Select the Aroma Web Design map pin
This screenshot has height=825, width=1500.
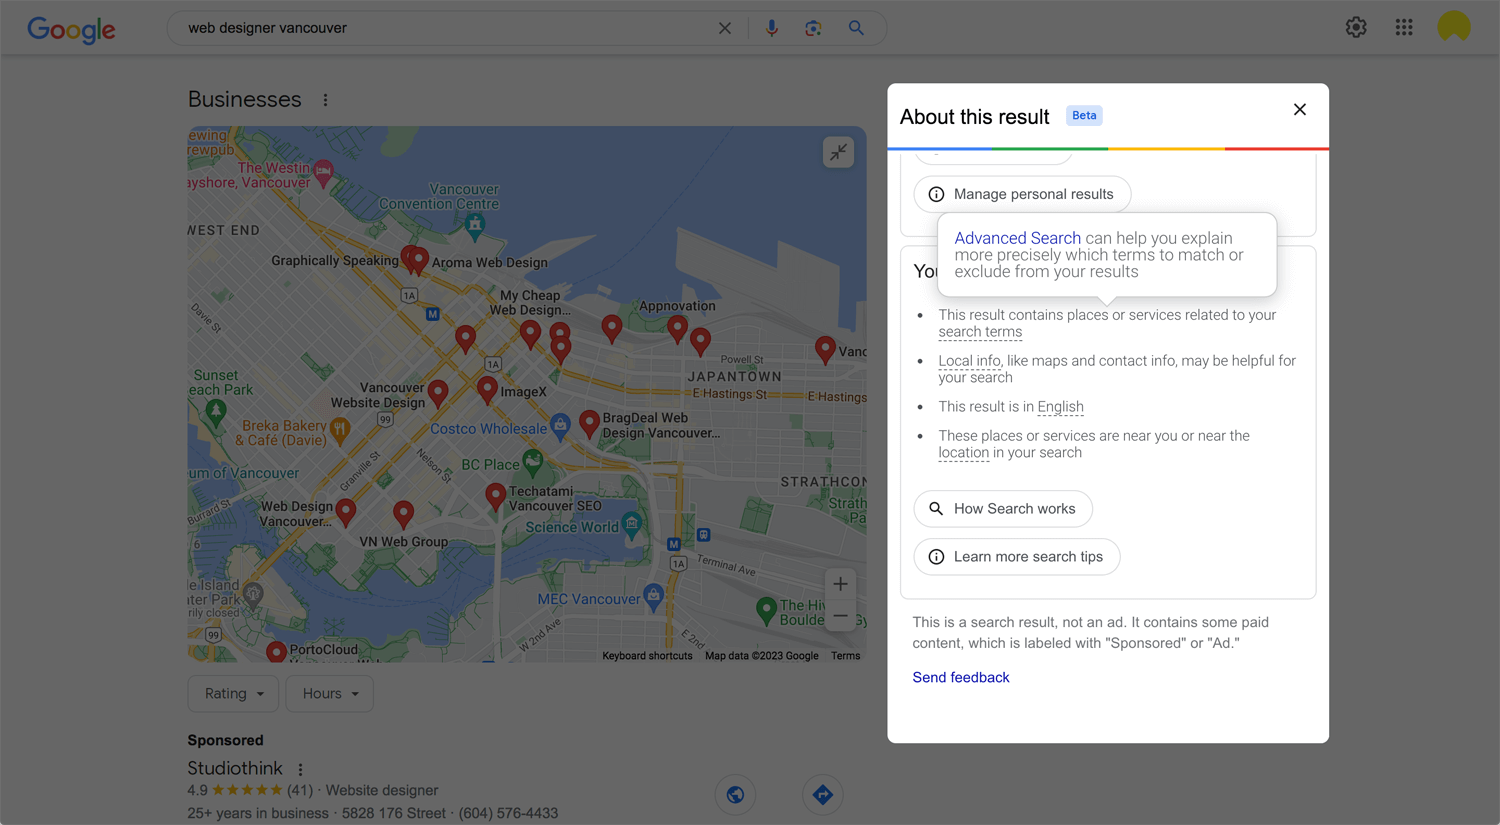tap(420, 261)
